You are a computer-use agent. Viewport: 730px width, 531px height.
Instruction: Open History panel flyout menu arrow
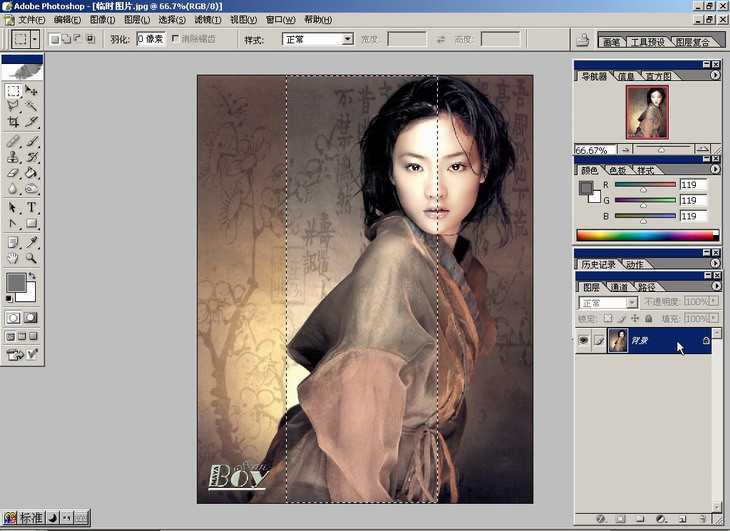pos(715,263)
